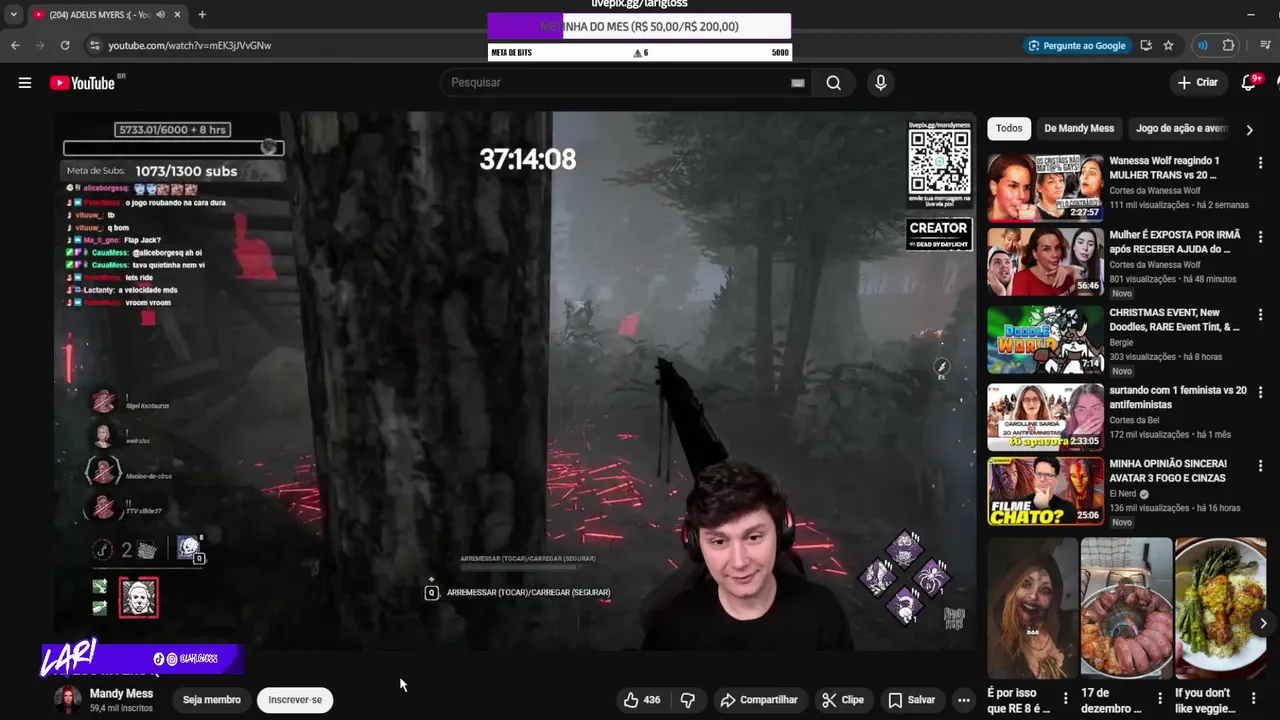Click the YouTube search magnifier button
1280x720 pixels.
click(x=834, y=83)
